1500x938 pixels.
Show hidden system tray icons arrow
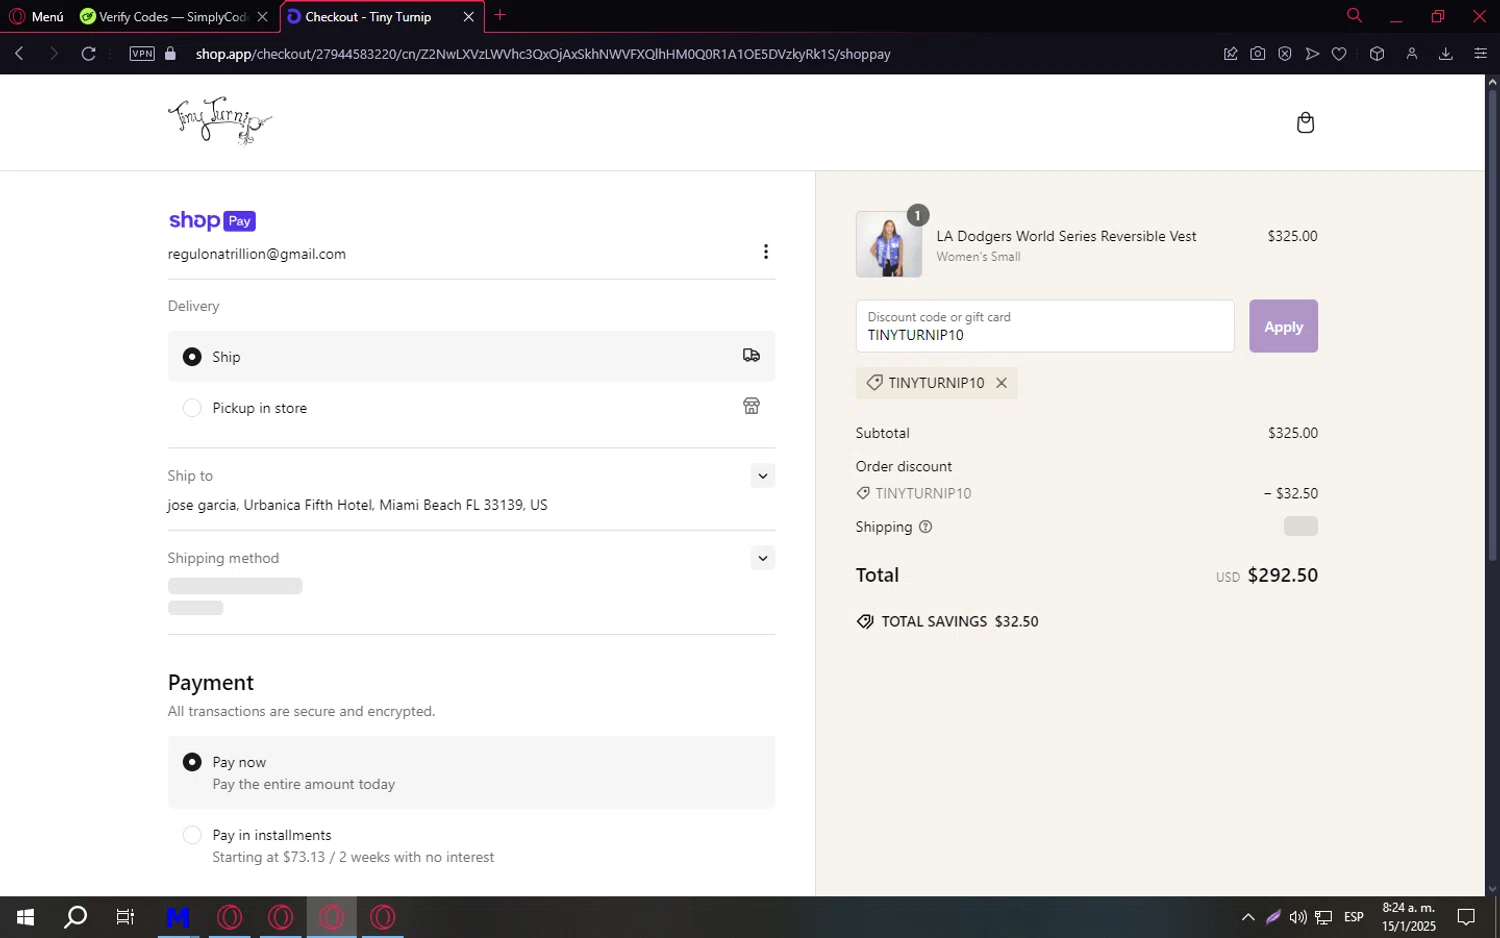point(1248,917)
